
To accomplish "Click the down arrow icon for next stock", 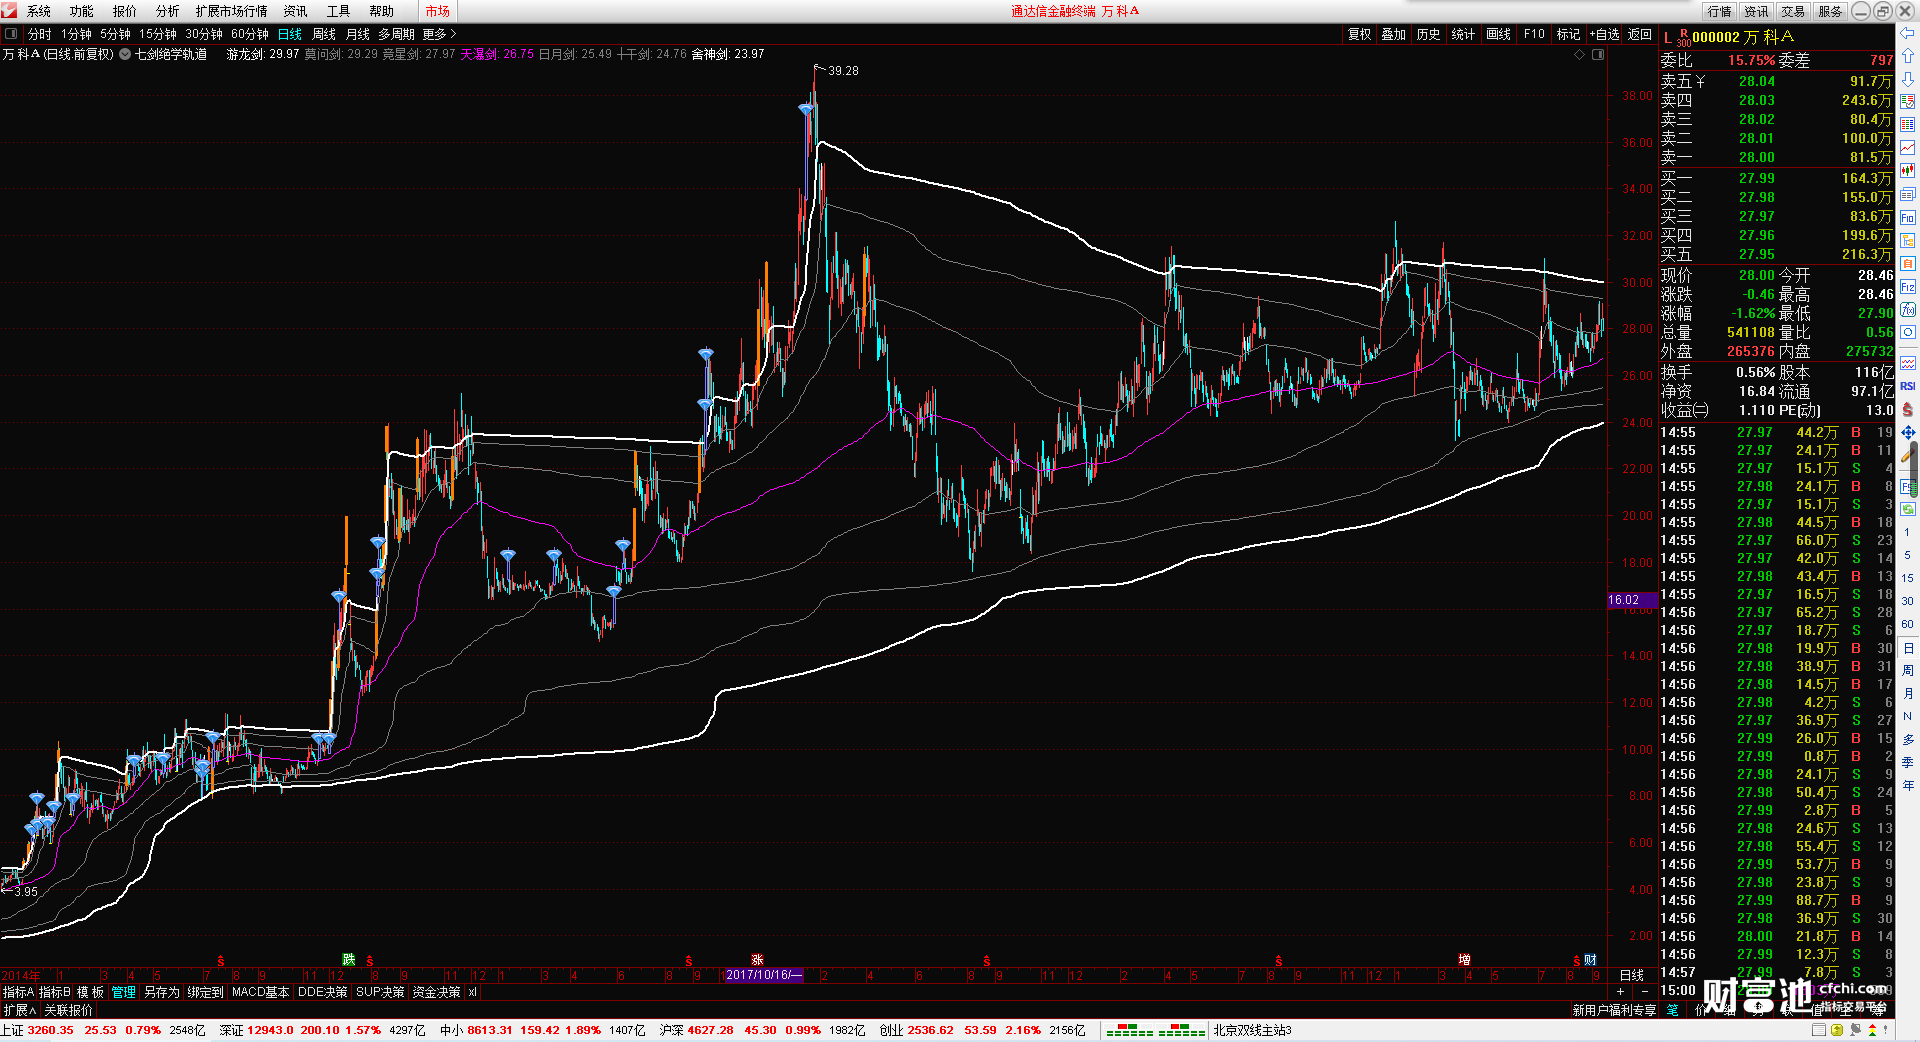I will [1907, 79].
